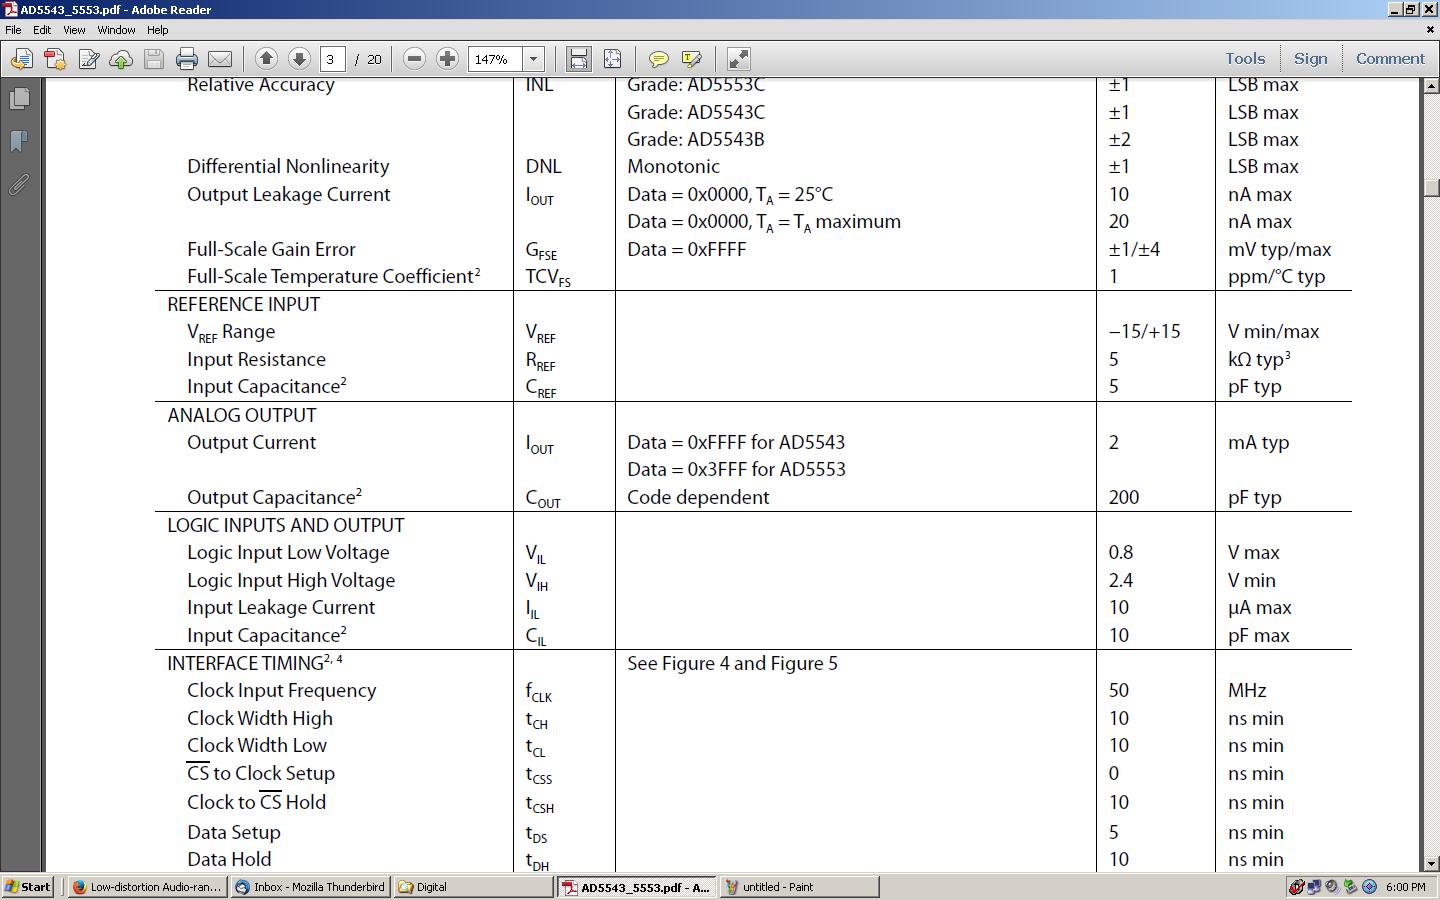The width and height of the screenshot is (1440, 900).
Task: Click the speaker volume tray icon
Action: click(x=1332, y=887)
